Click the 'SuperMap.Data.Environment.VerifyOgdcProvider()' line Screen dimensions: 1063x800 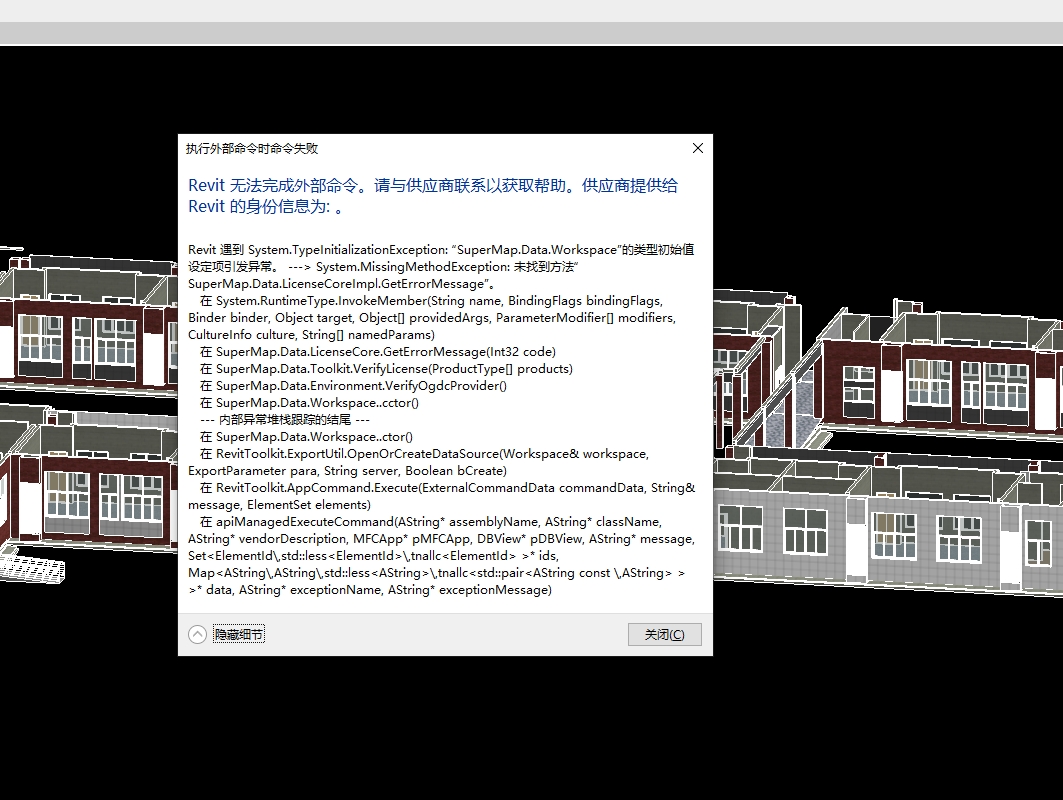353,386
